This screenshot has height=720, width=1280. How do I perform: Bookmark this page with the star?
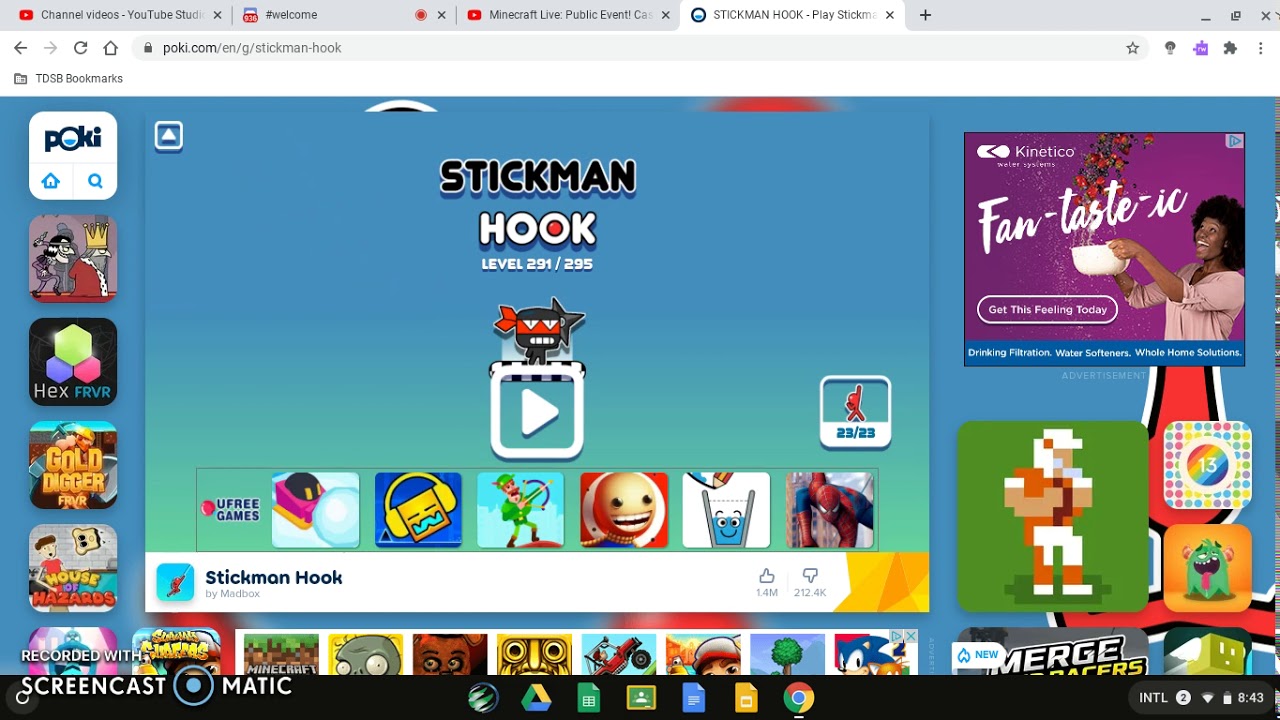(x=1132, y=48)
